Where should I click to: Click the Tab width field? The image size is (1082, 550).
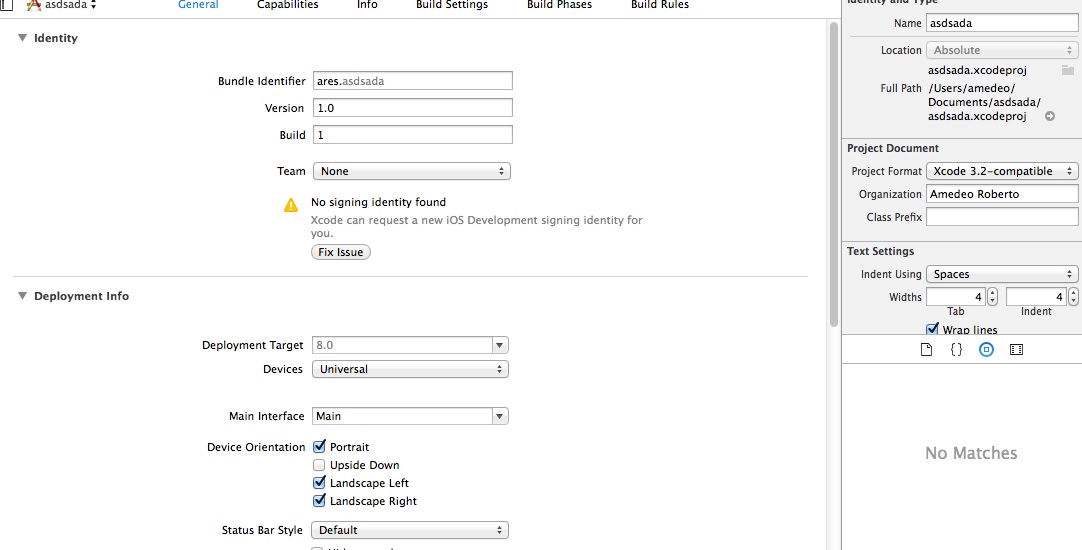click(956, 297)
